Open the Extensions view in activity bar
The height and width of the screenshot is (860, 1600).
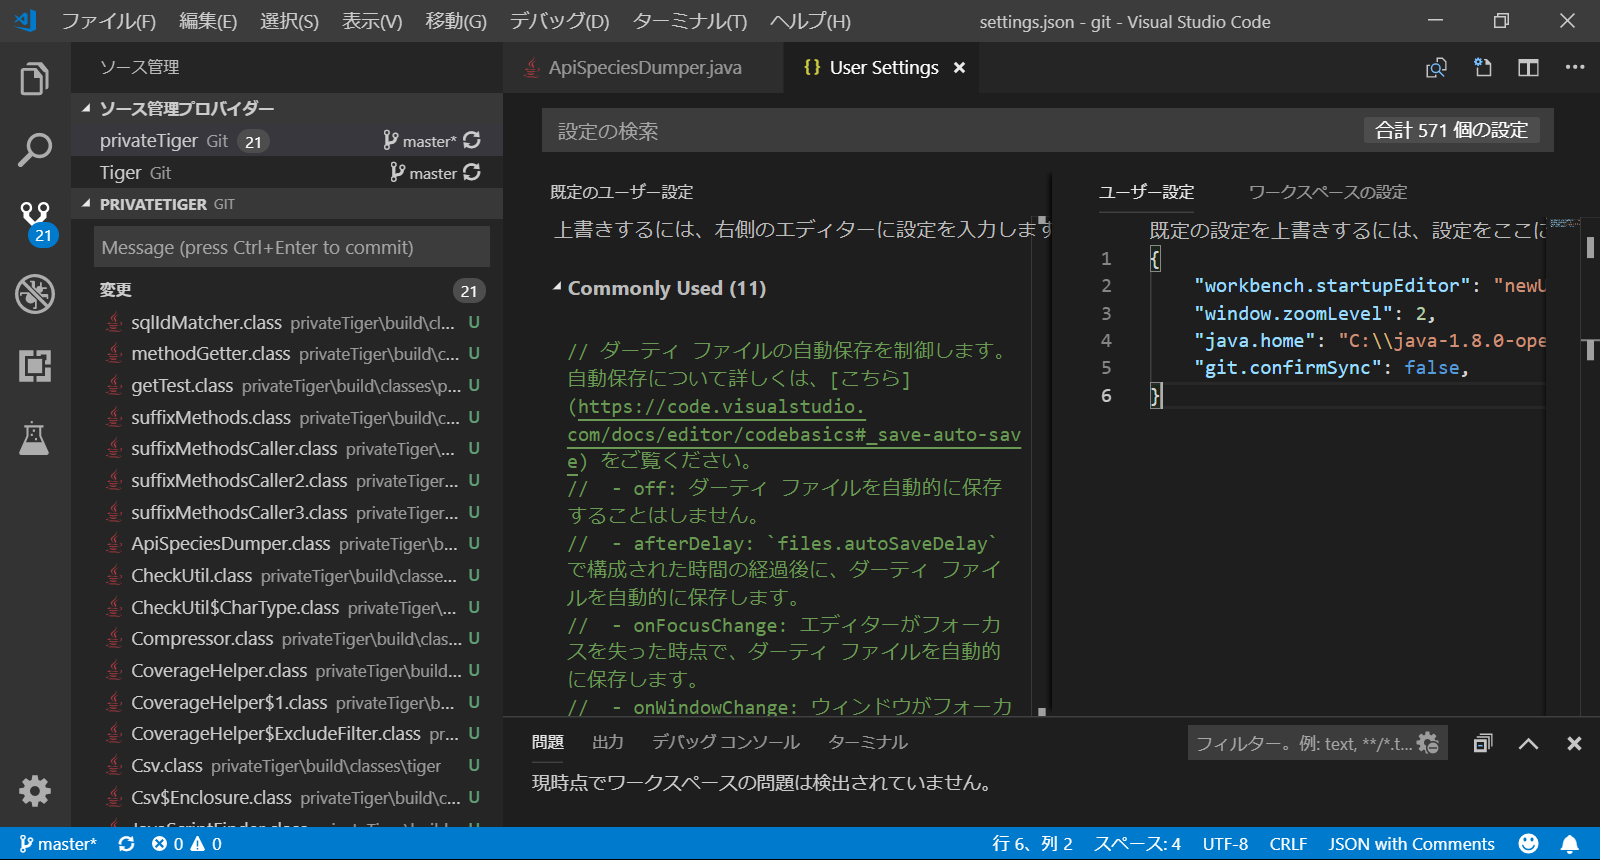click(35, 366)
